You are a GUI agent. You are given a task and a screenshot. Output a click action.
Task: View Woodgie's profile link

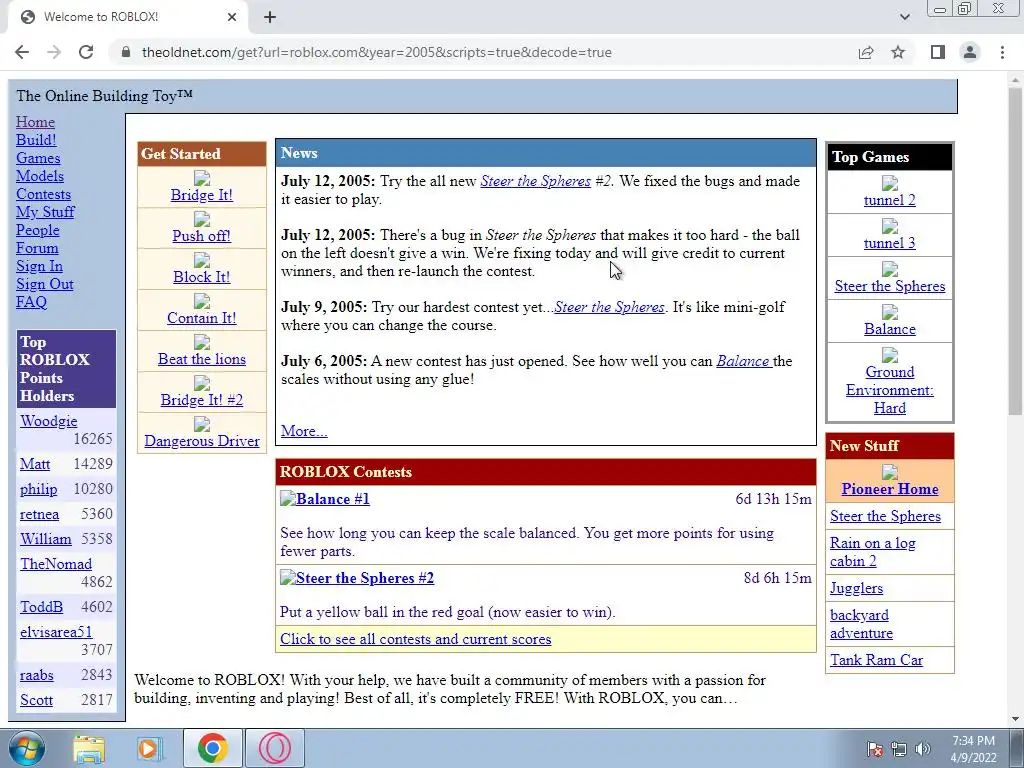click(x=48, y=421)
